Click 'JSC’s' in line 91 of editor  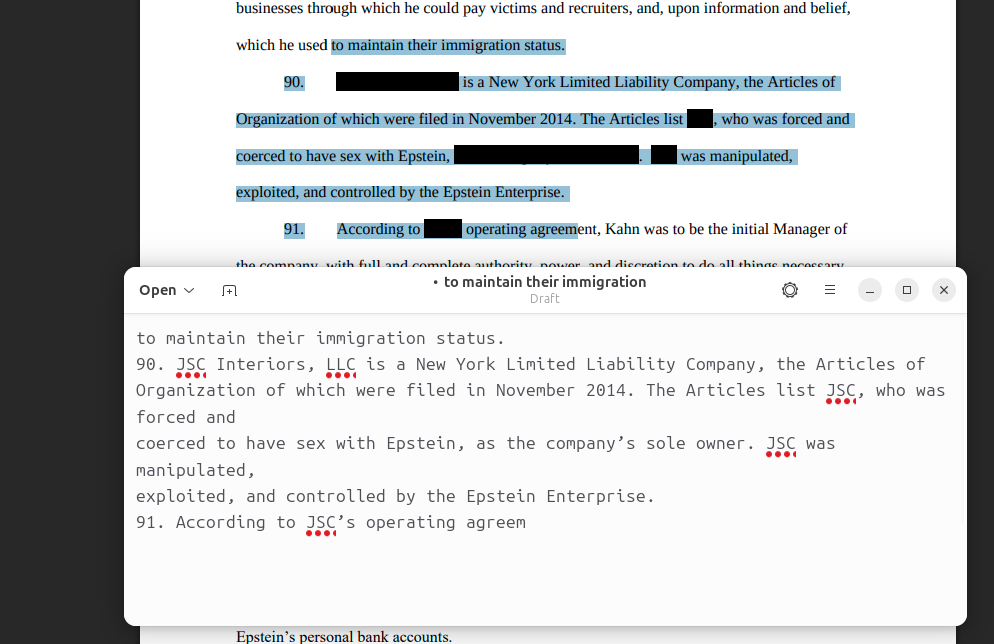click(331, 523)
